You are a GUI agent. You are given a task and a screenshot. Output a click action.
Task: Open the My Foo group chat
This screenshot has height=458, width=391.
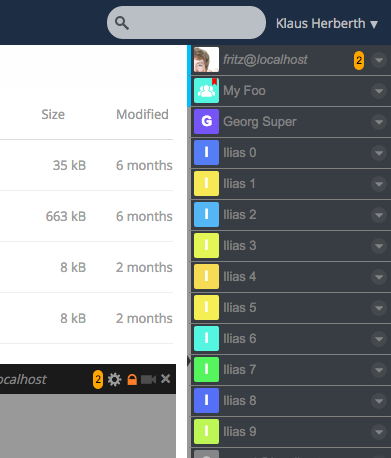(x=291, y=91)
